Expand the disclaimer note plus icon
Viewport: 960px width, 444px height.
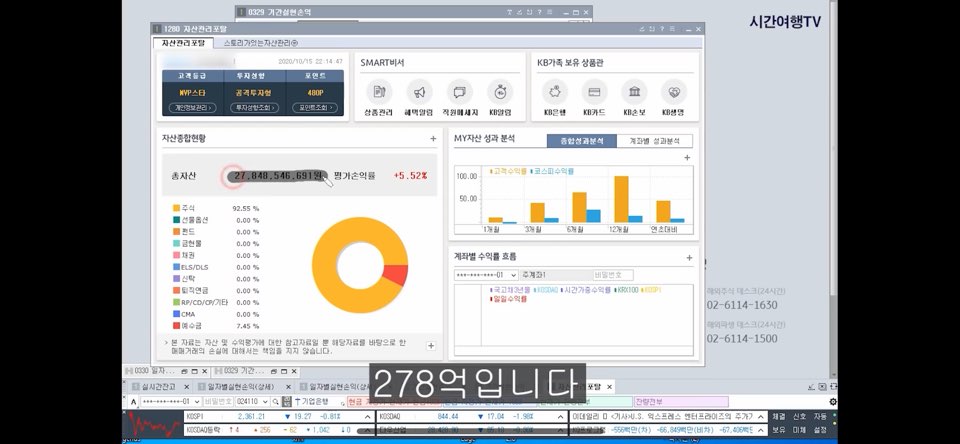click(x=431, y=346)
